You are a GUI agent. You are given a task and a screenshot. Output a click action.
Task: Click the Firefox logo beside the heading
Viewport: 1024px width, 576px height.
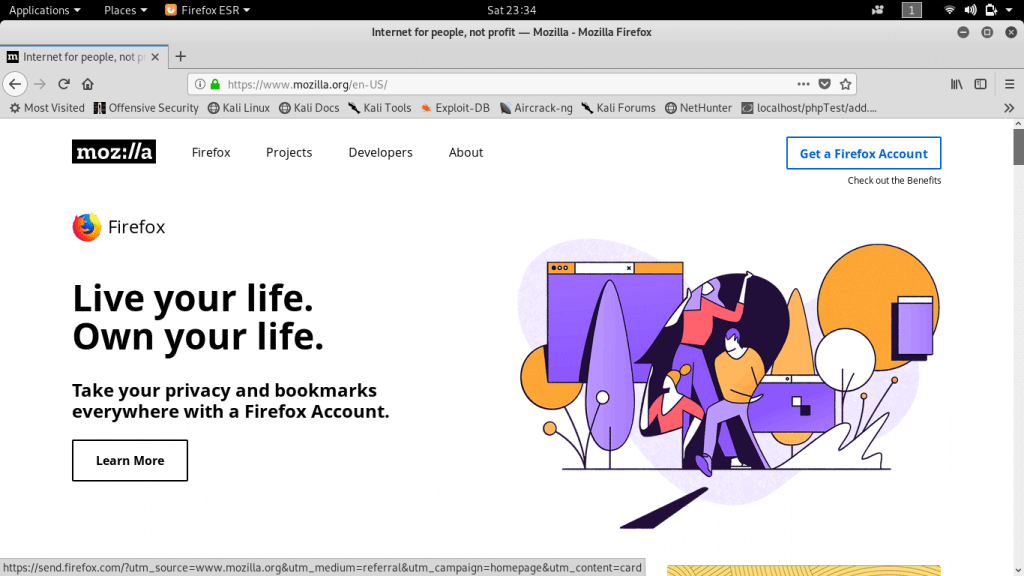click(x=87, y=227)
